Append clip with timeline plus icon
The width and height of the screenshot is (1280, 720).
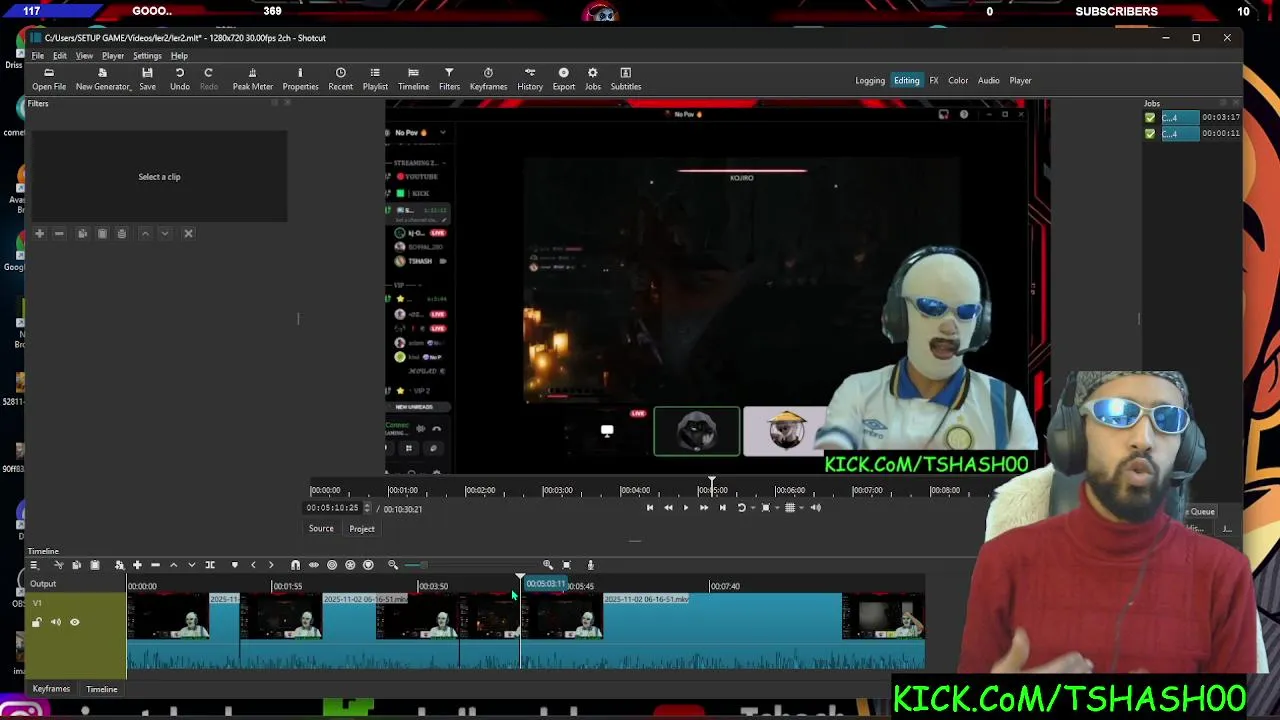137,565
